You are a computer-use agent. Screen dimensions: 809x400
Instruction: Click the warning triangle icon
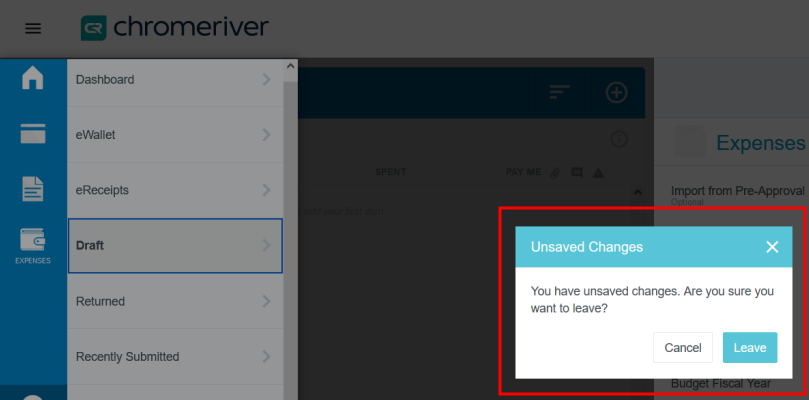[x=598, y=173]
